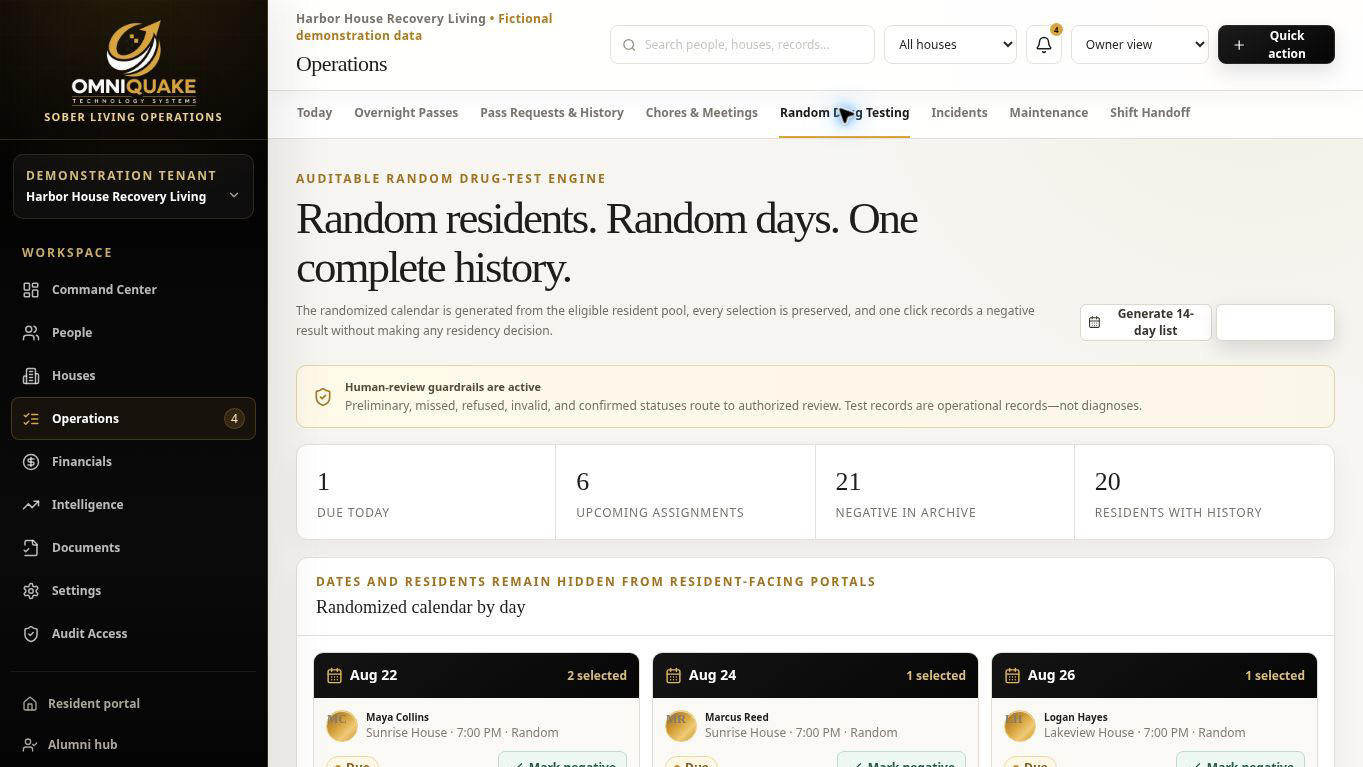Image resolution: width=1363 pixels, height=767 pixels.
Task: Click the search people, houses, records field
Action: tap(742, 45)
